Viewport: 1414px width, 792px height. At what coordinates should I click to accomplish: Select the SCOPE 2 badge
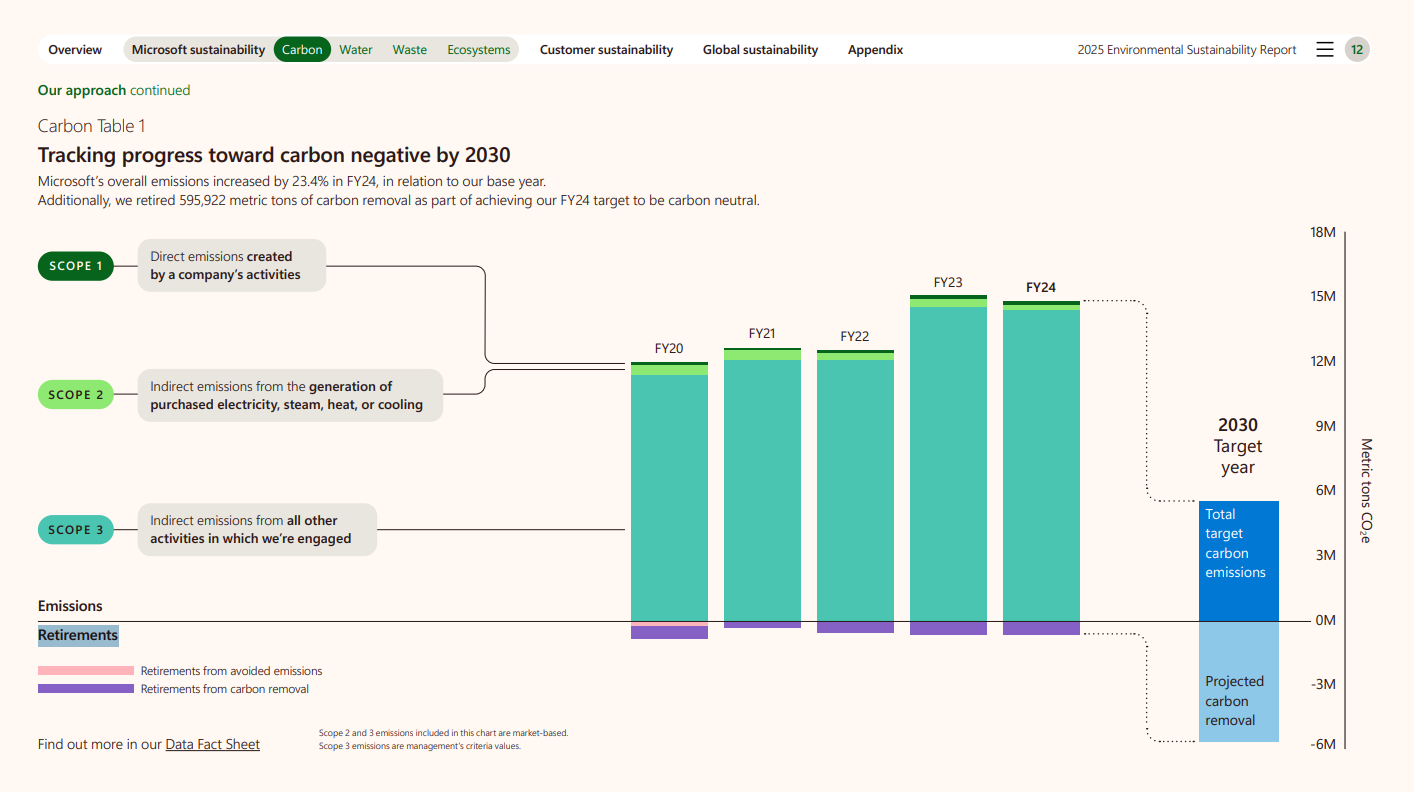(x=76, y=395)
